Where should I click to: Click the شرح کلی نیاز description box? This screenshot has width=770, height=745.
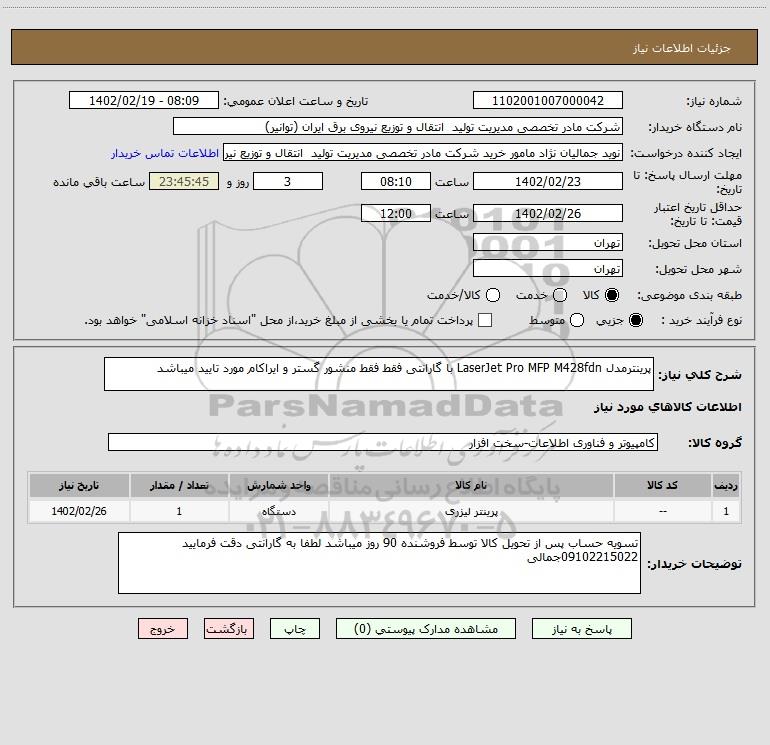point(379,374)
